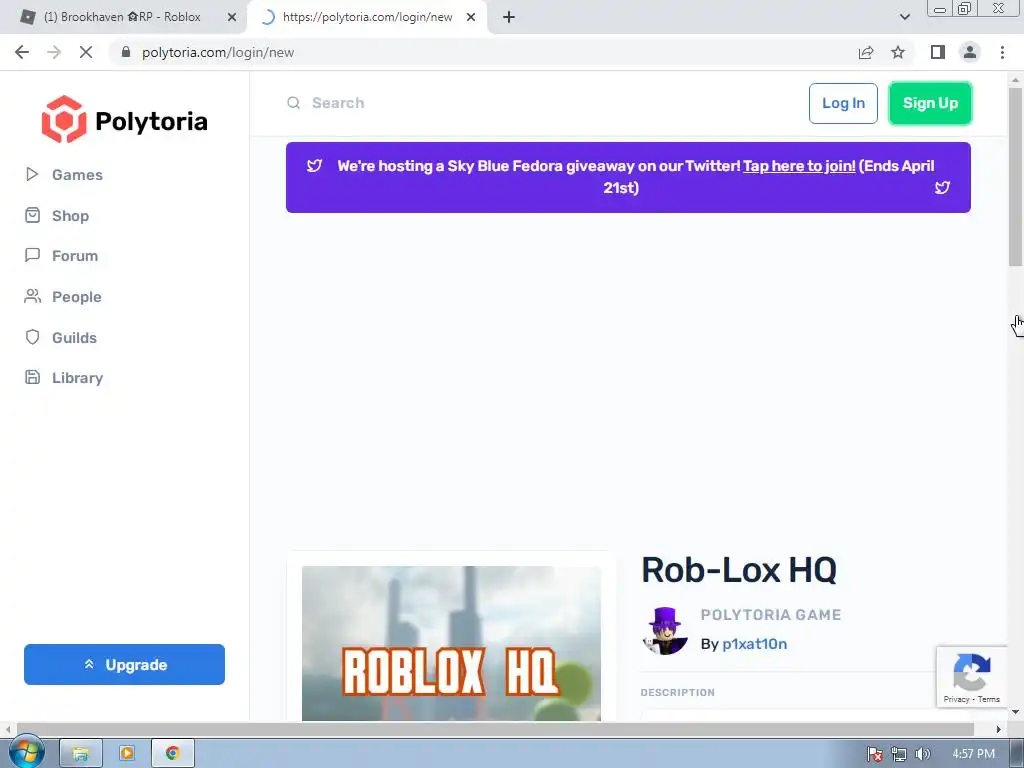Click the Library save icon
This screenshot has width=1024, height=768.
pyautogui.click(x=32, y=377)
